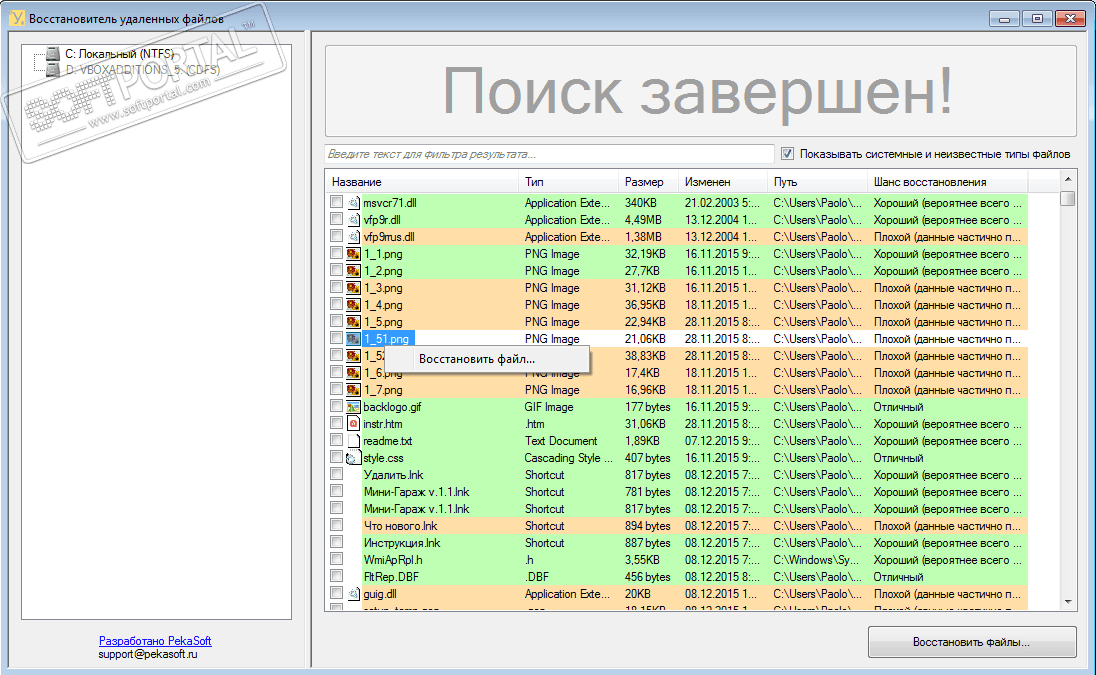Click the 1_3.png image icon
Image resolution: width=1096 pixels, height=675 pixels.
click(354, 288)
